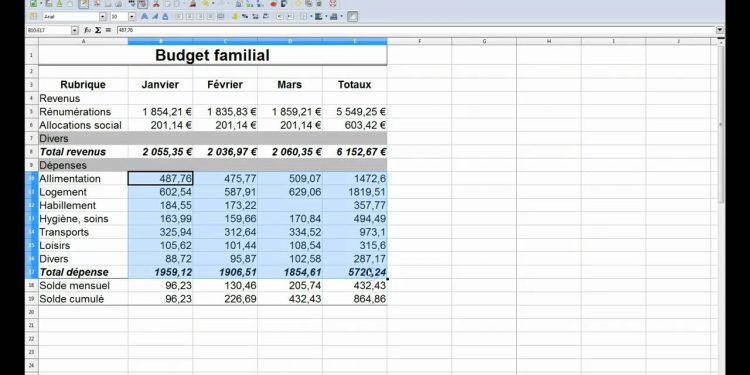Select the 'Solde cumulé' label cell
Image resolution: width=750 pixels, height=375 pixels.
(83, 299)
